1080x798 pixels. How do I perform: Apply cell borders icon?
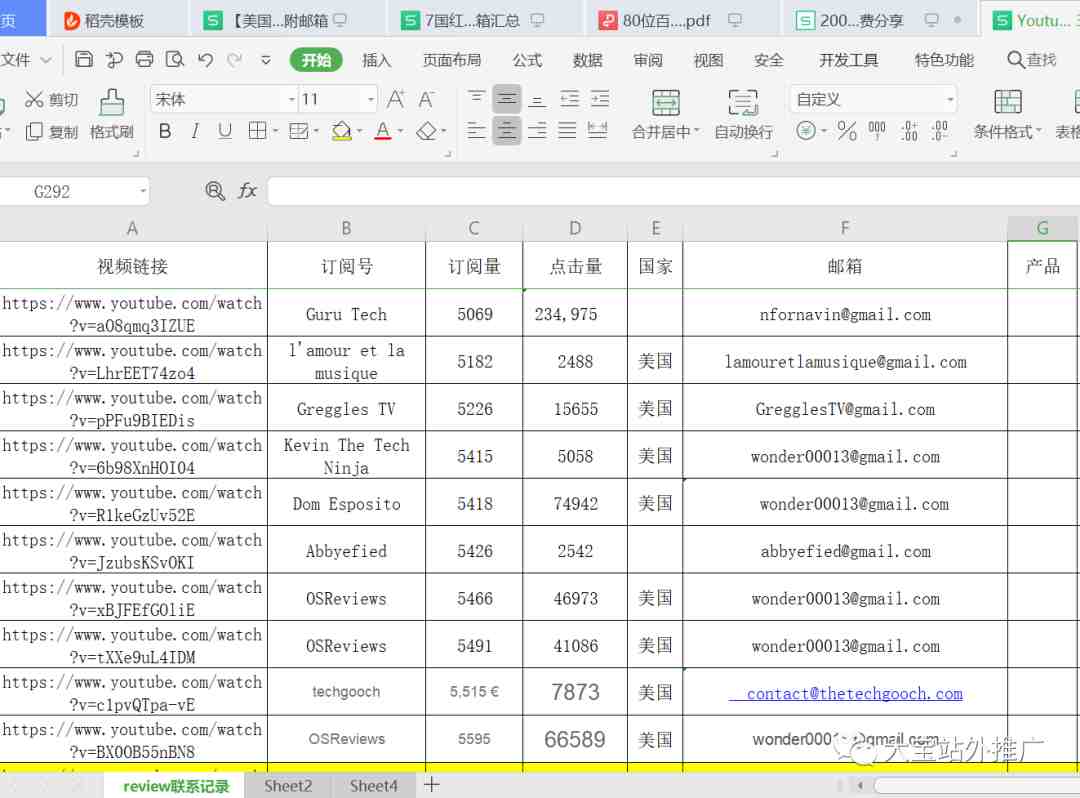click(x=257, y=130)
